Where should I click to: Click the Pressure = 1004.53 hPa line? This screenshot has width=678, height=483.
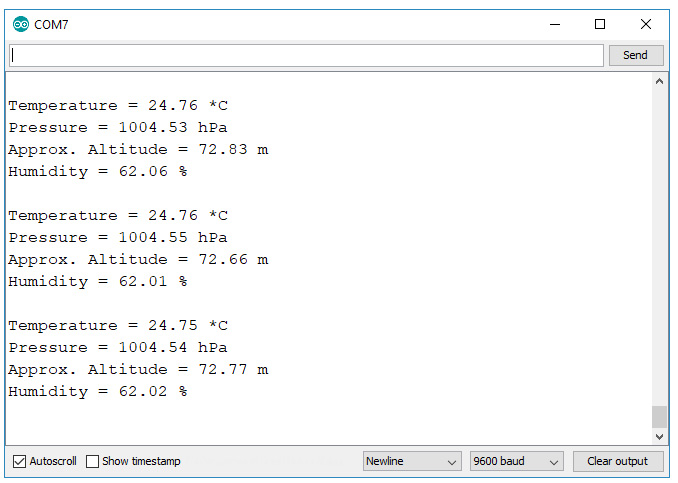pyautogui.click(x=118, y=128)
